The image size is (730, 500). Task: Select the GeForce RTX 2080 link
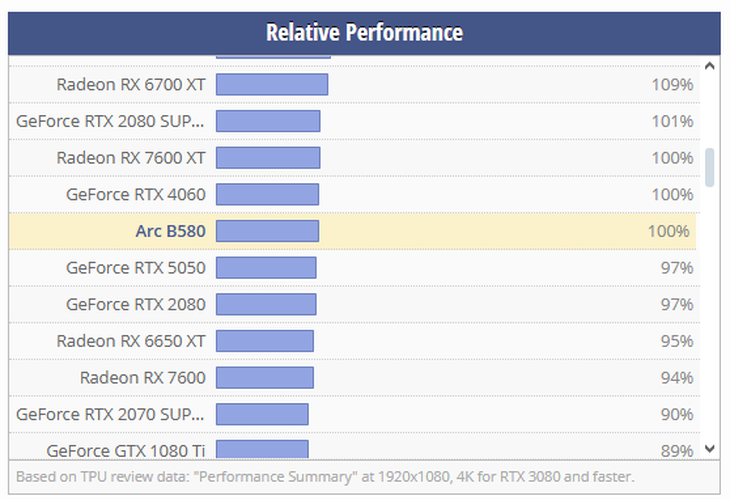point(135,304)
